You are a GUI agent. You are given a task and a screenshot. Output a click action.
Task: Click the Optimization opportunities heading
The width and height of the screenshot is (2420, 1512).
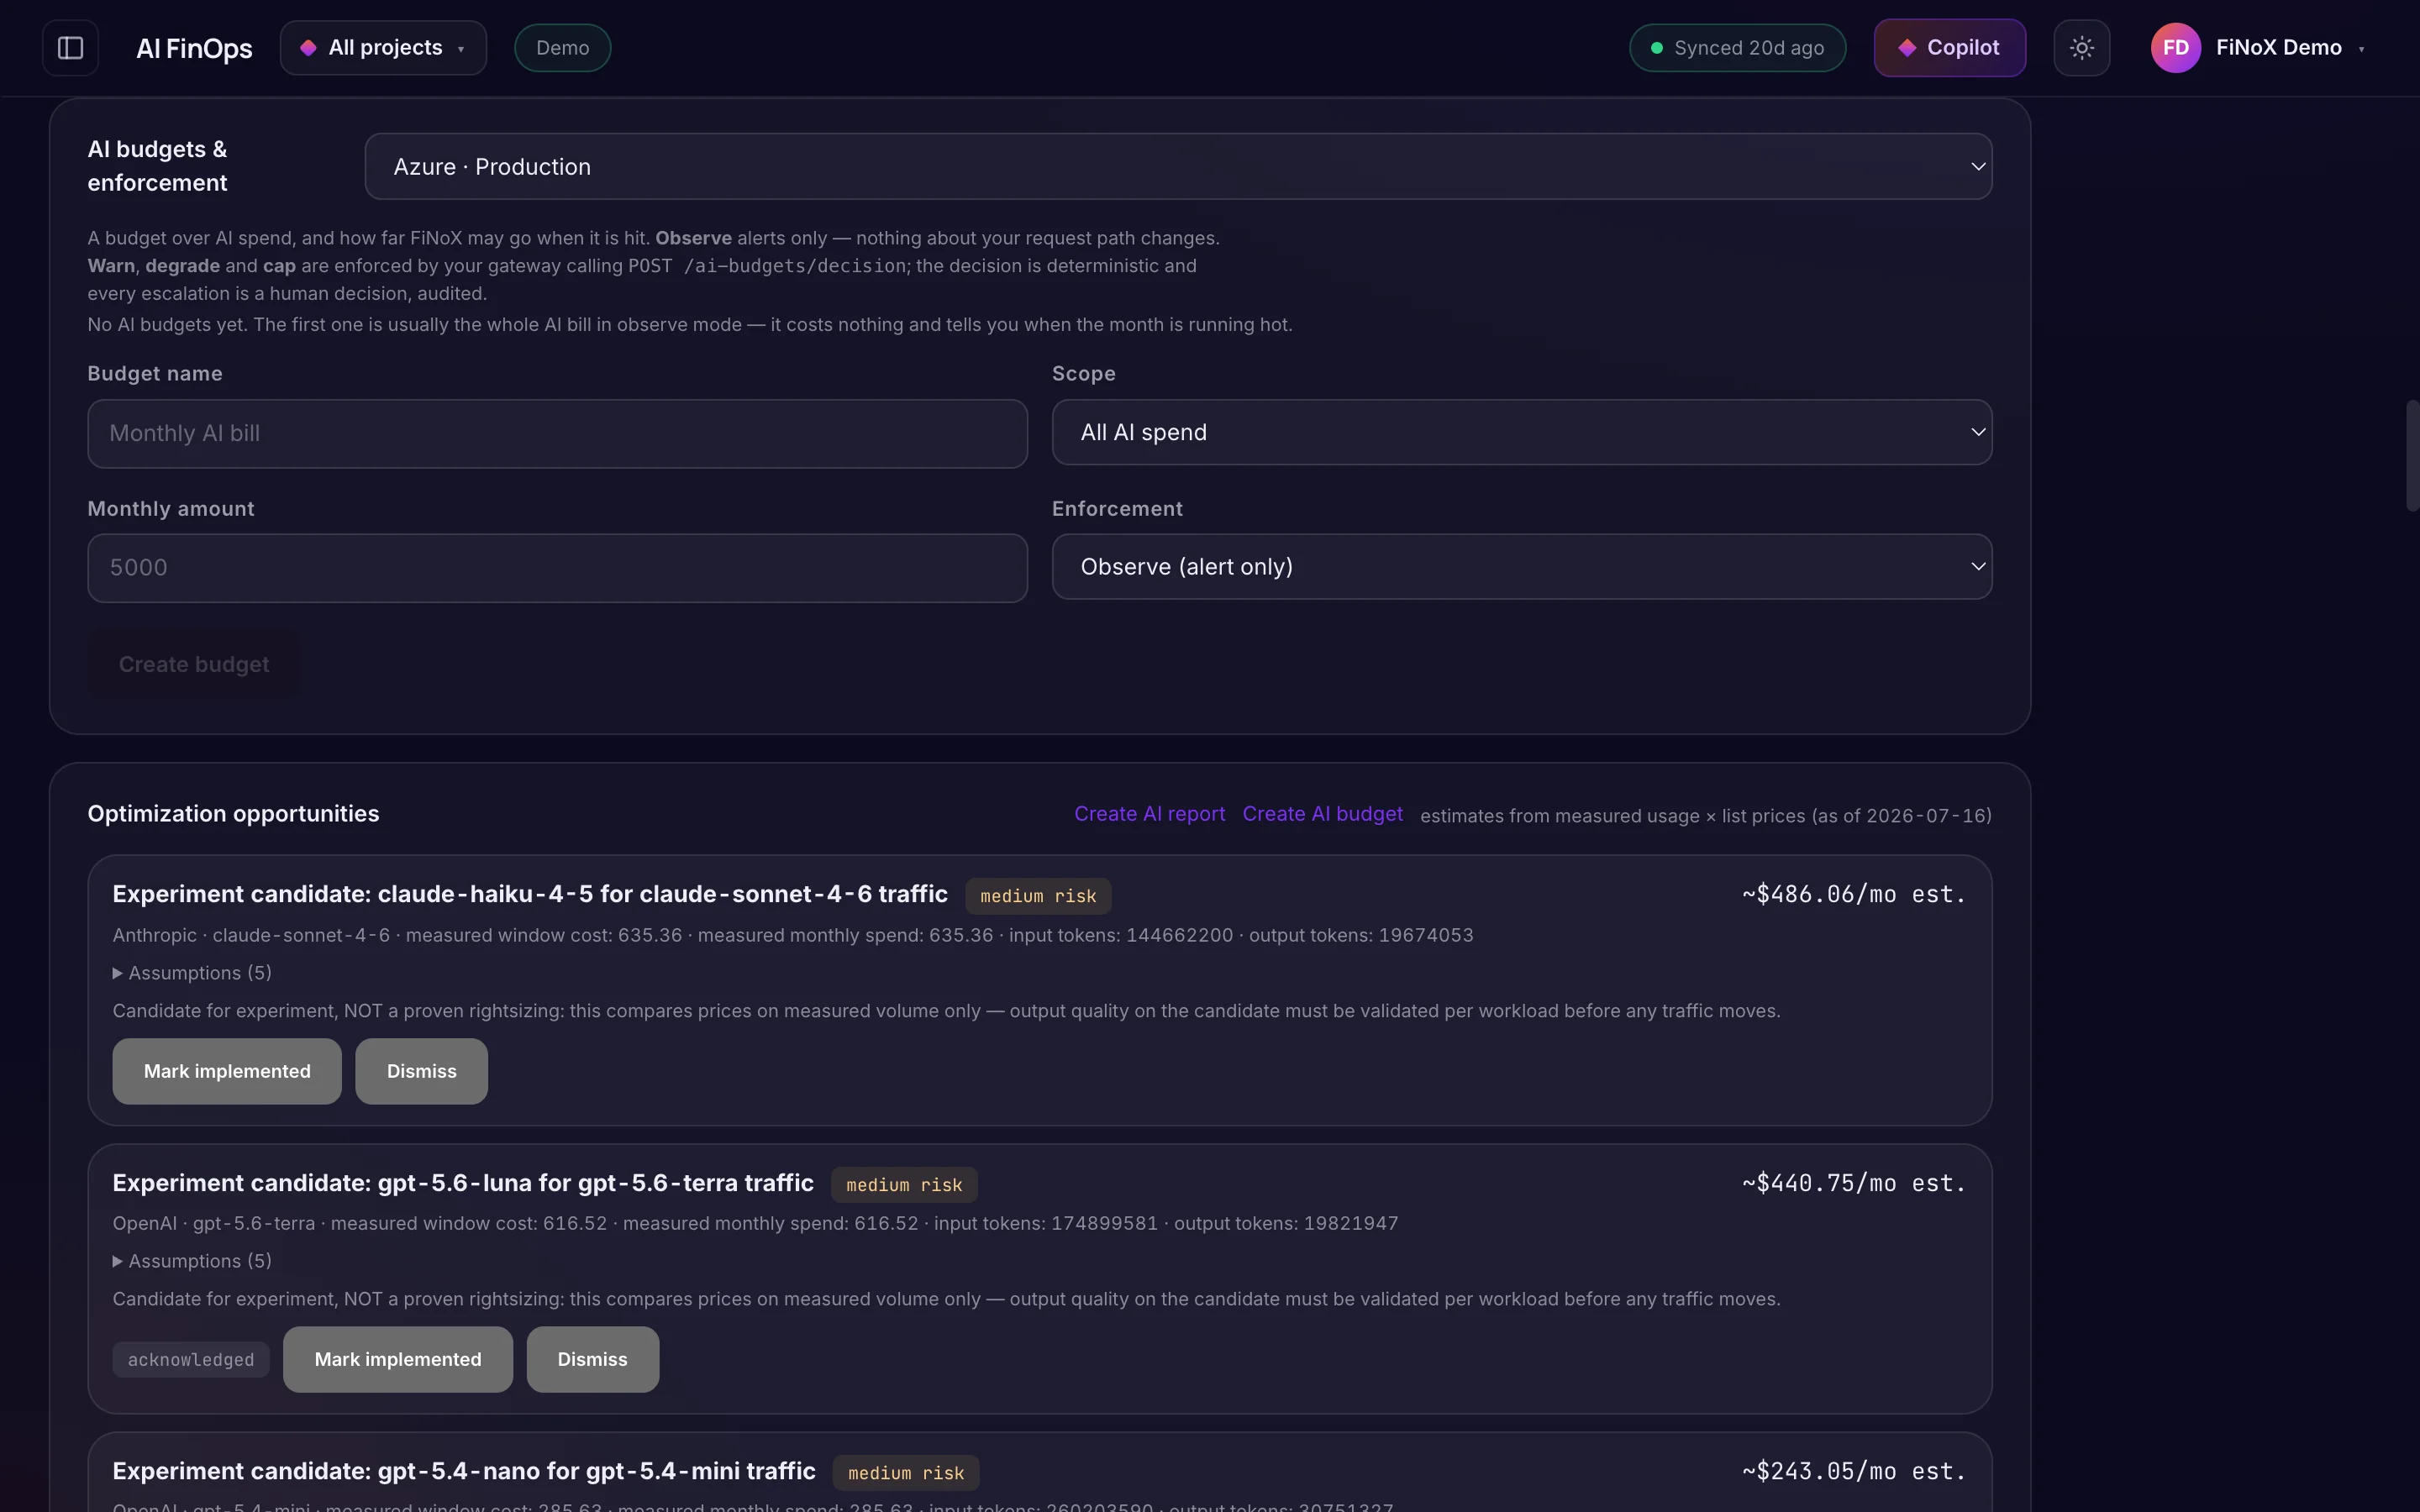coord(233,814)
